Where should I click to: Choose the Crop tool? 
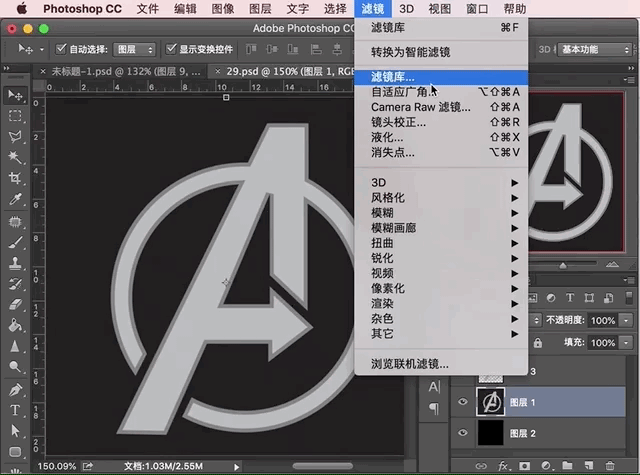pos(16,179)
